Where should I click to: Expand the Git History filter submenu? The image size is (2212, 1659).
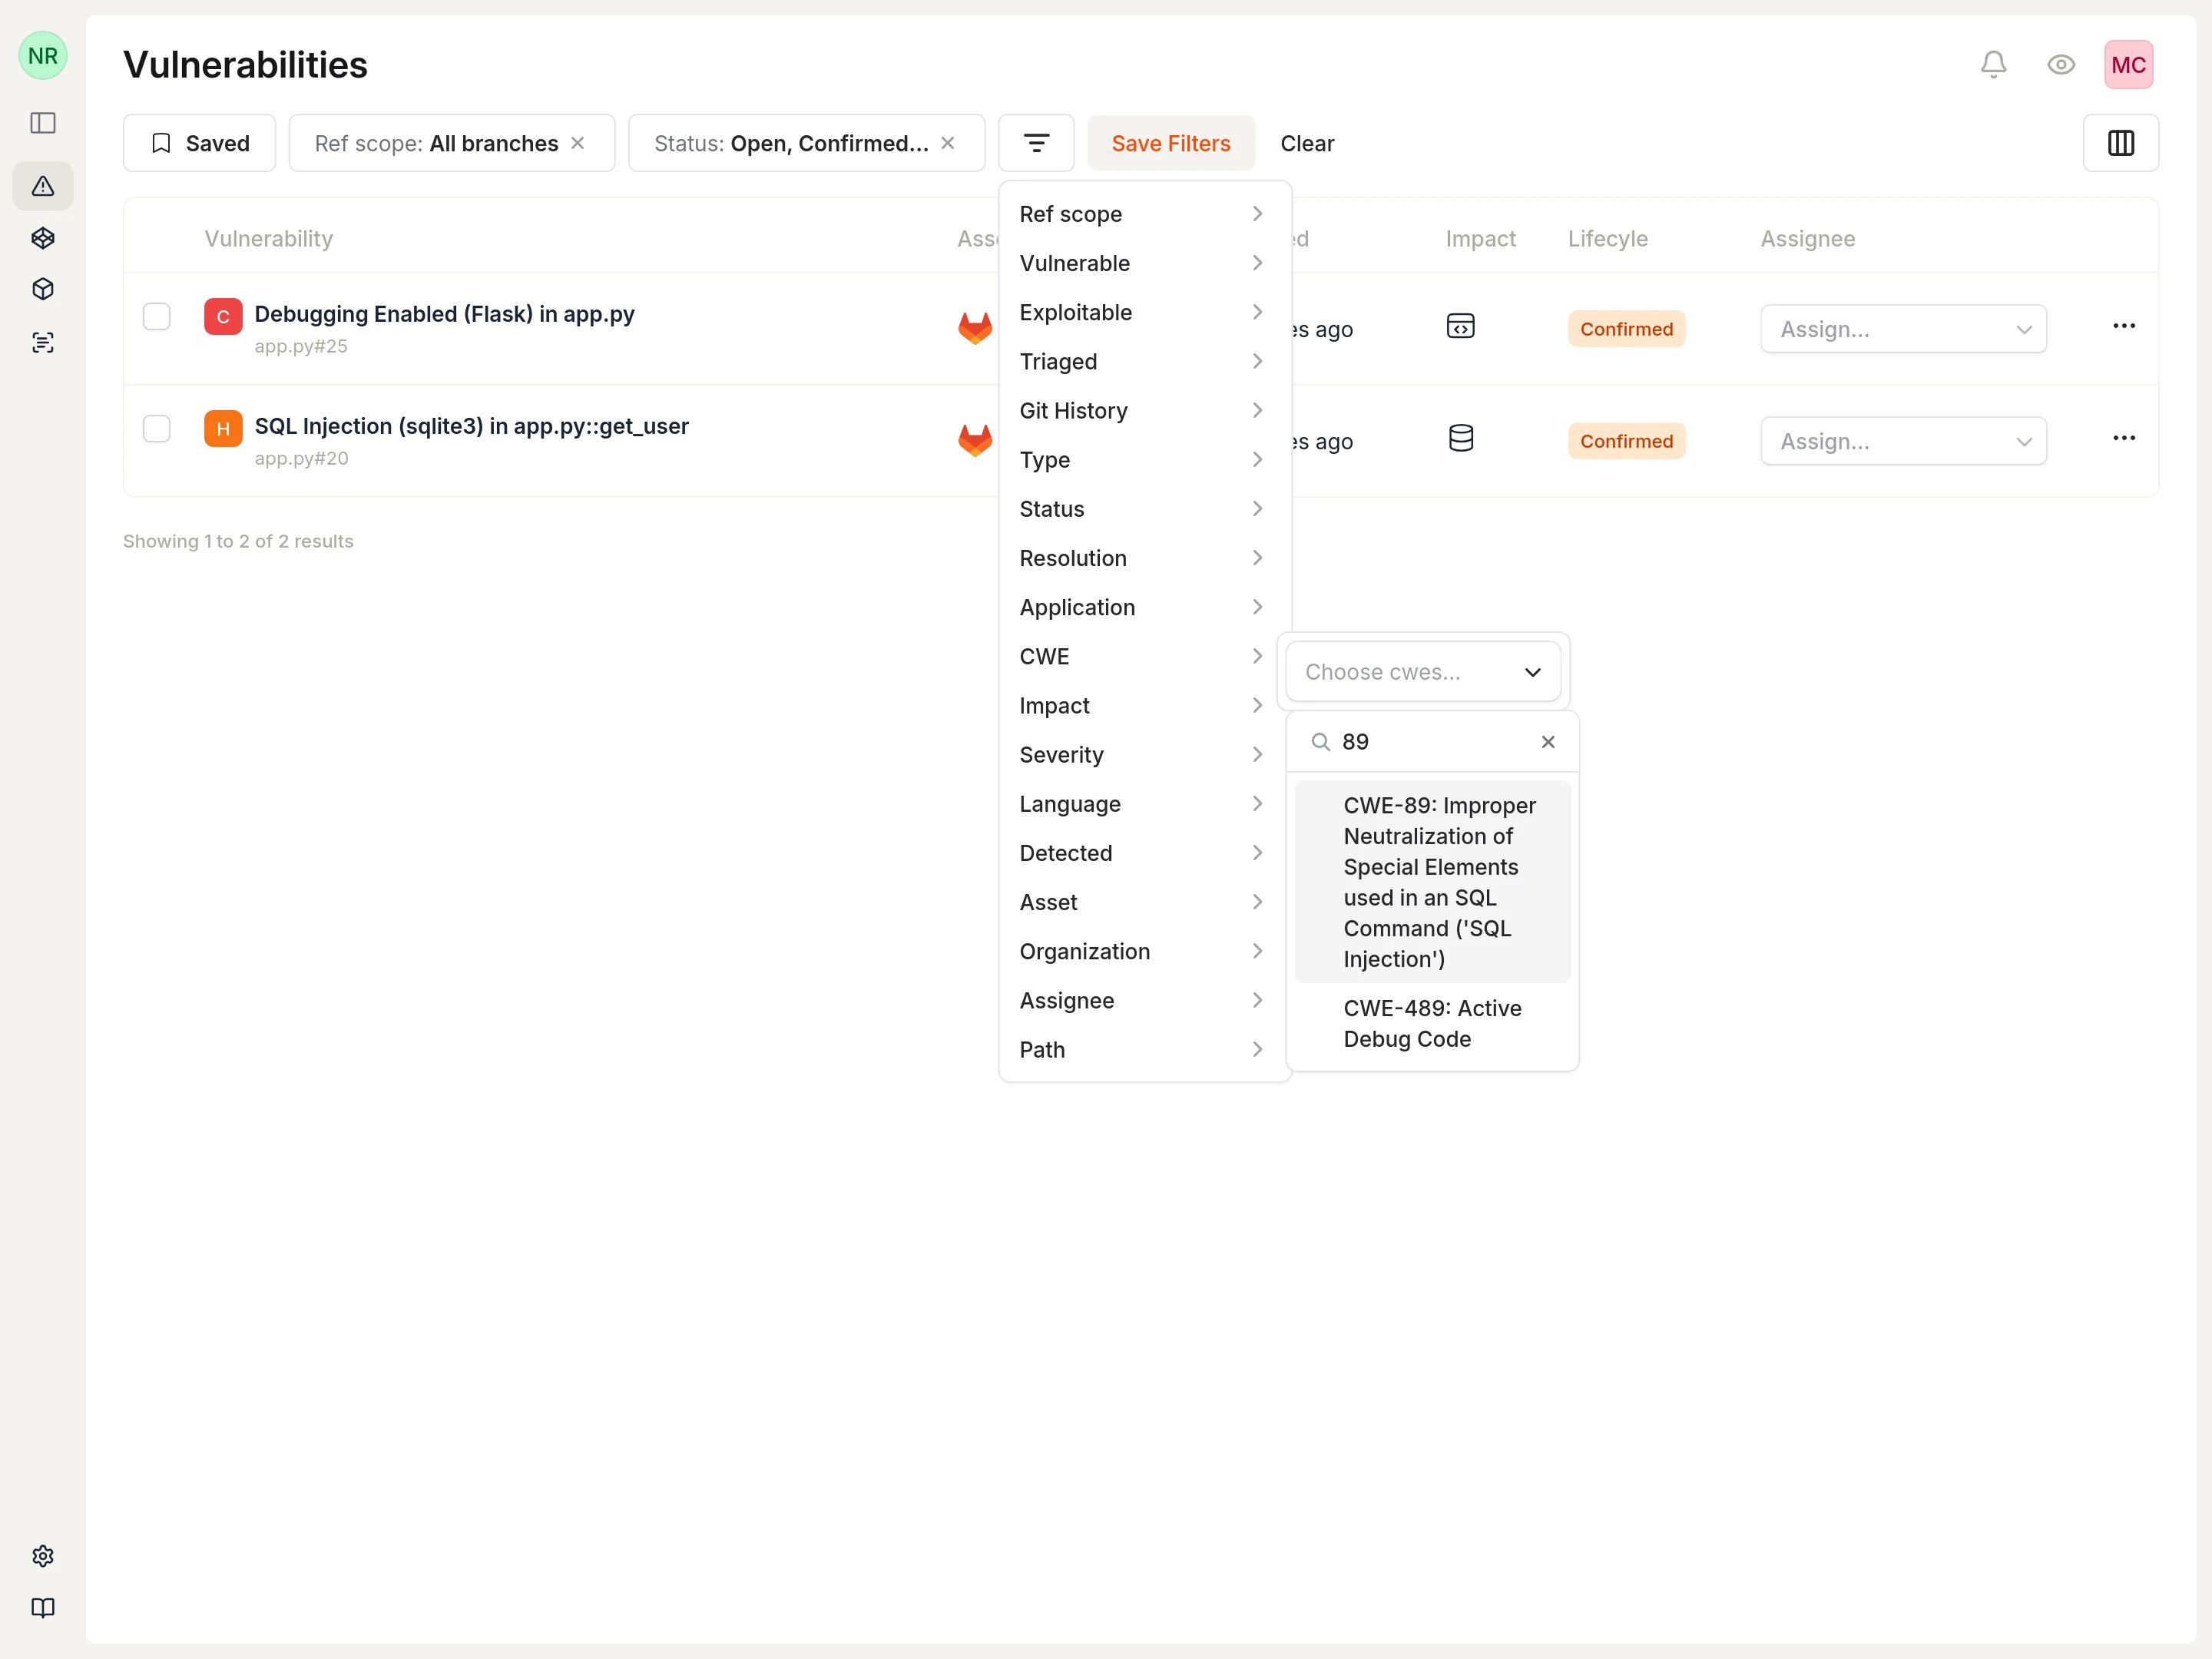tap(1144, 410)
